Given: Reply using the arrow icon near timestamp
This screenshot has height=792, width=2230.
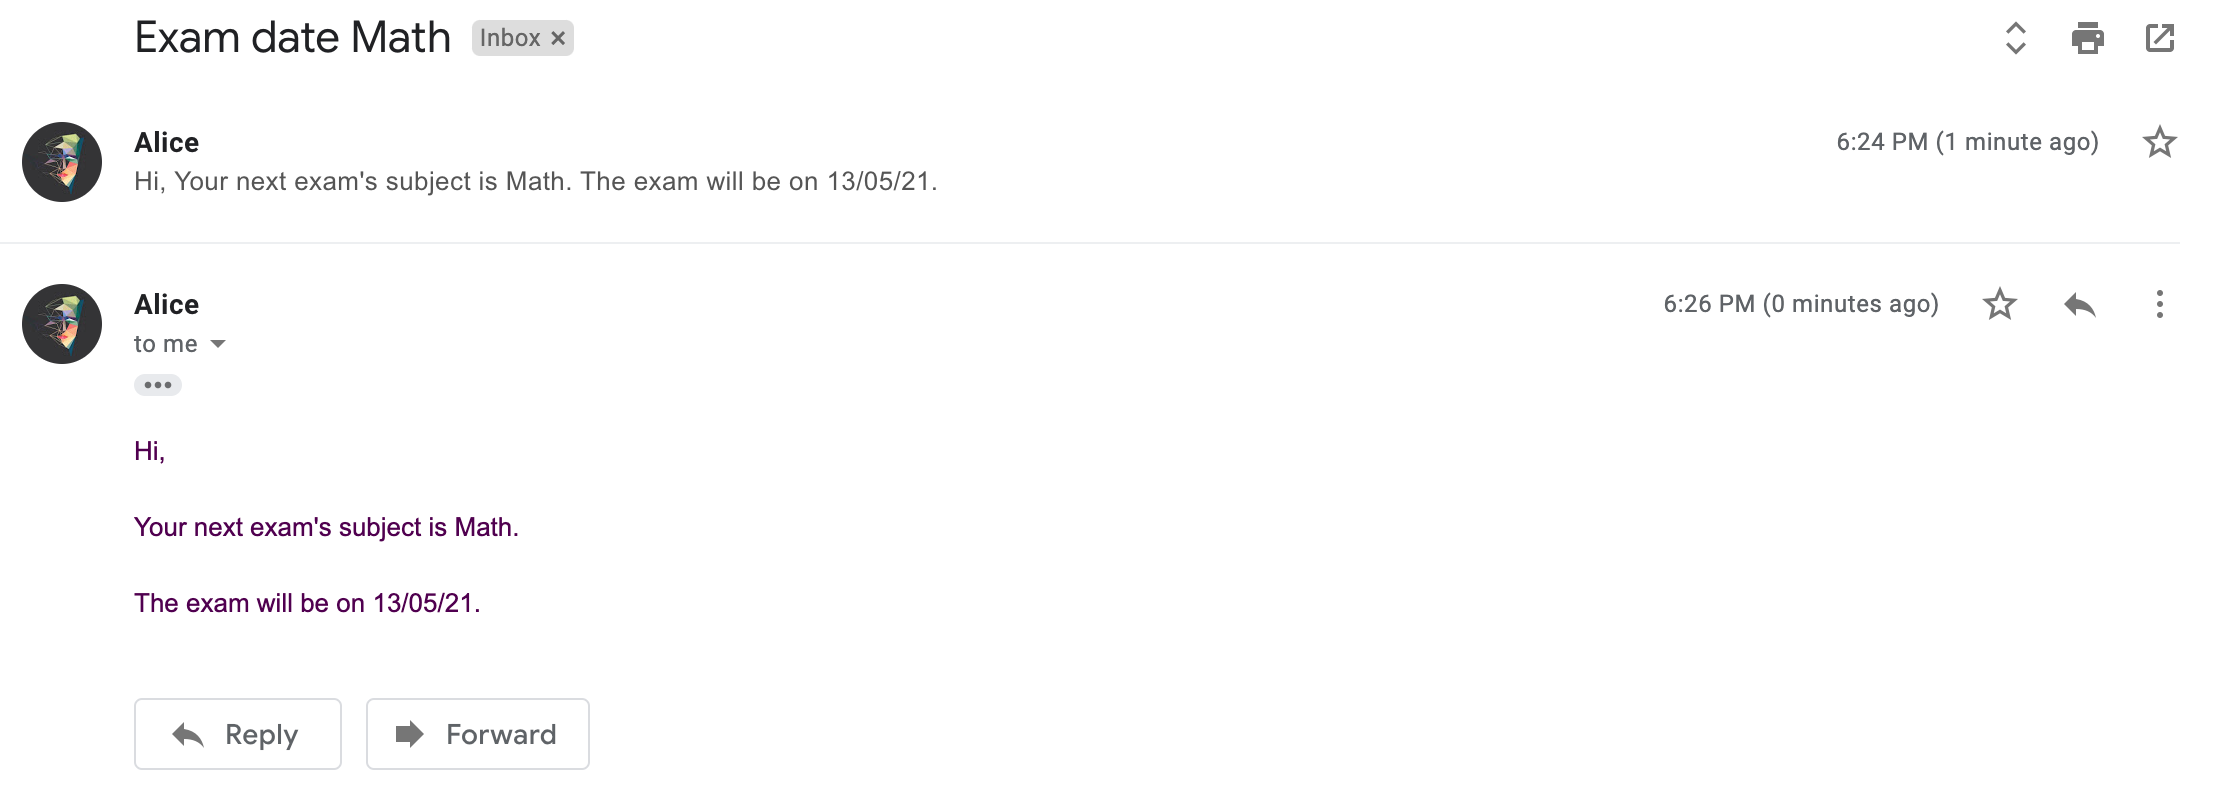Looking at the screenshot, I should pos(2081,305).
